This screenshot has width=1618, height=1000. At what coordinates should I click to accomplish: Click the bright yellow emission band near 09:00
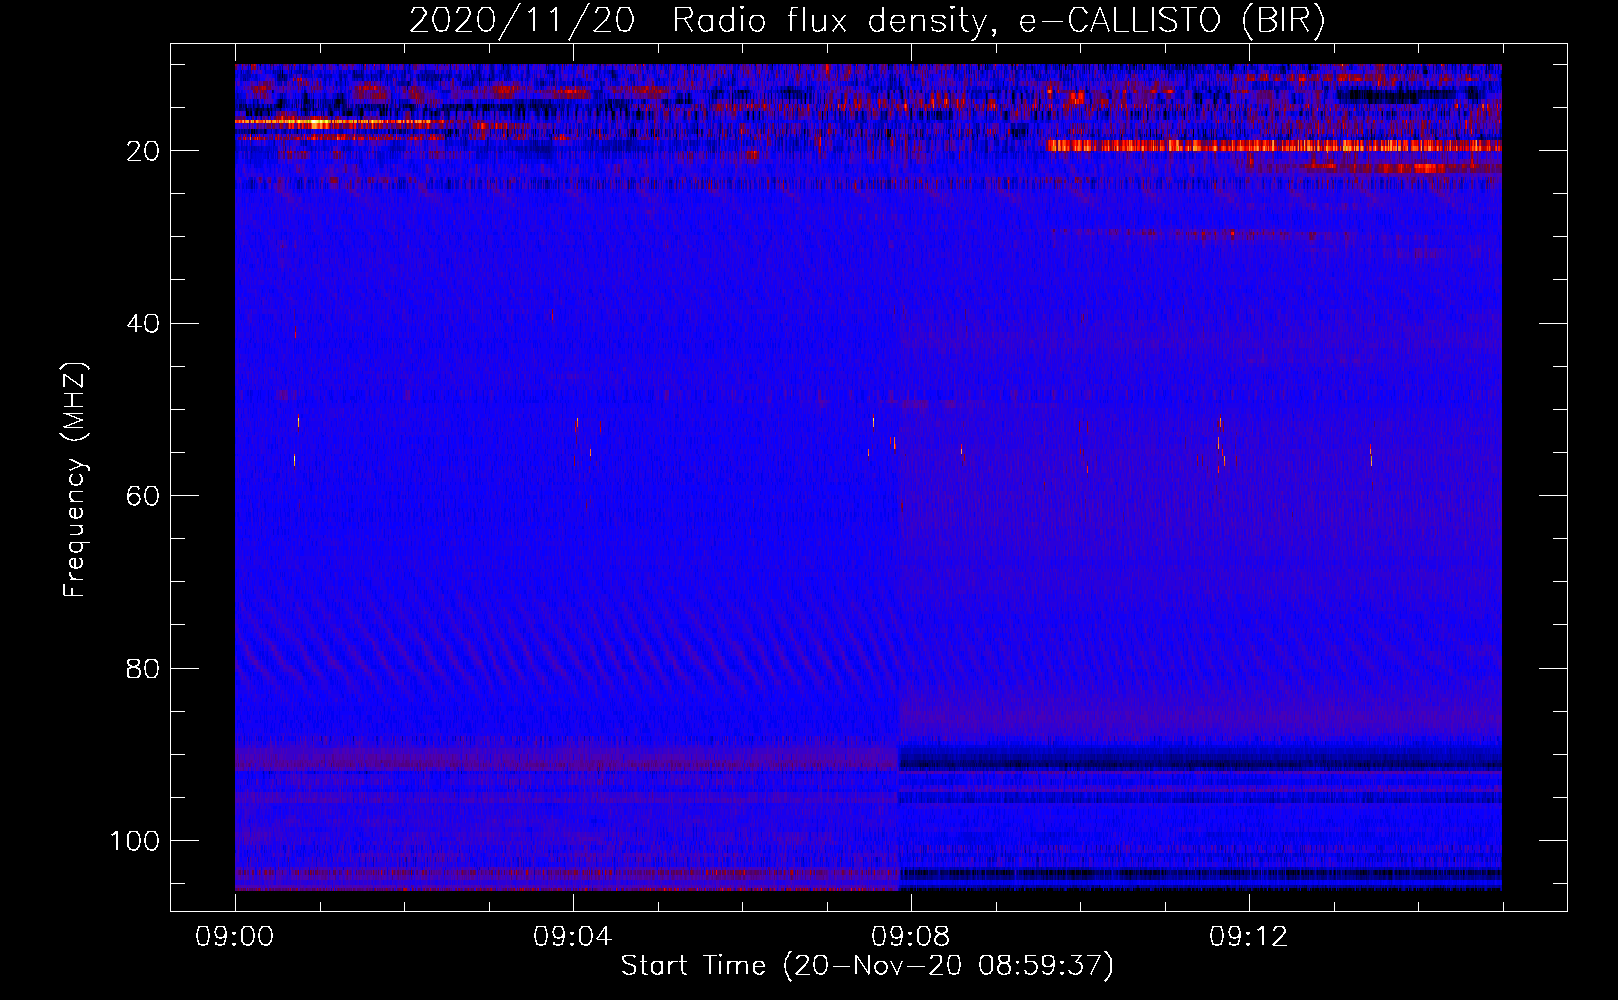(x=340, y=123)
